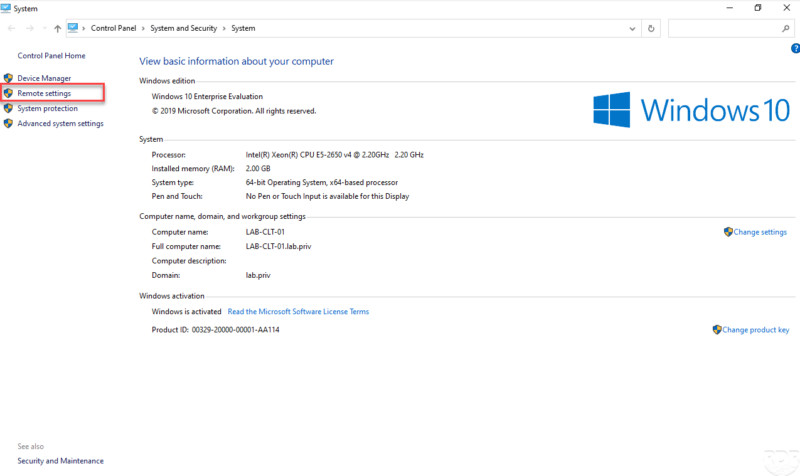Open address bar history dropdown

[x=632, y=29]
